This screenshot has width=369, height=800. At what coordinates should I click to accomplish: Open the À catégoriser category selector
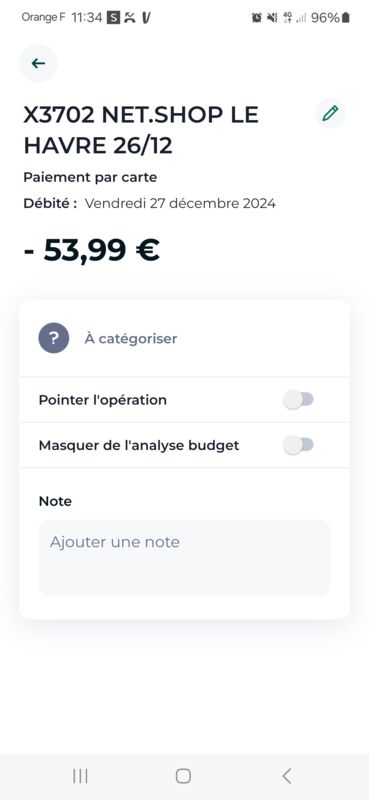coord(184,338)
